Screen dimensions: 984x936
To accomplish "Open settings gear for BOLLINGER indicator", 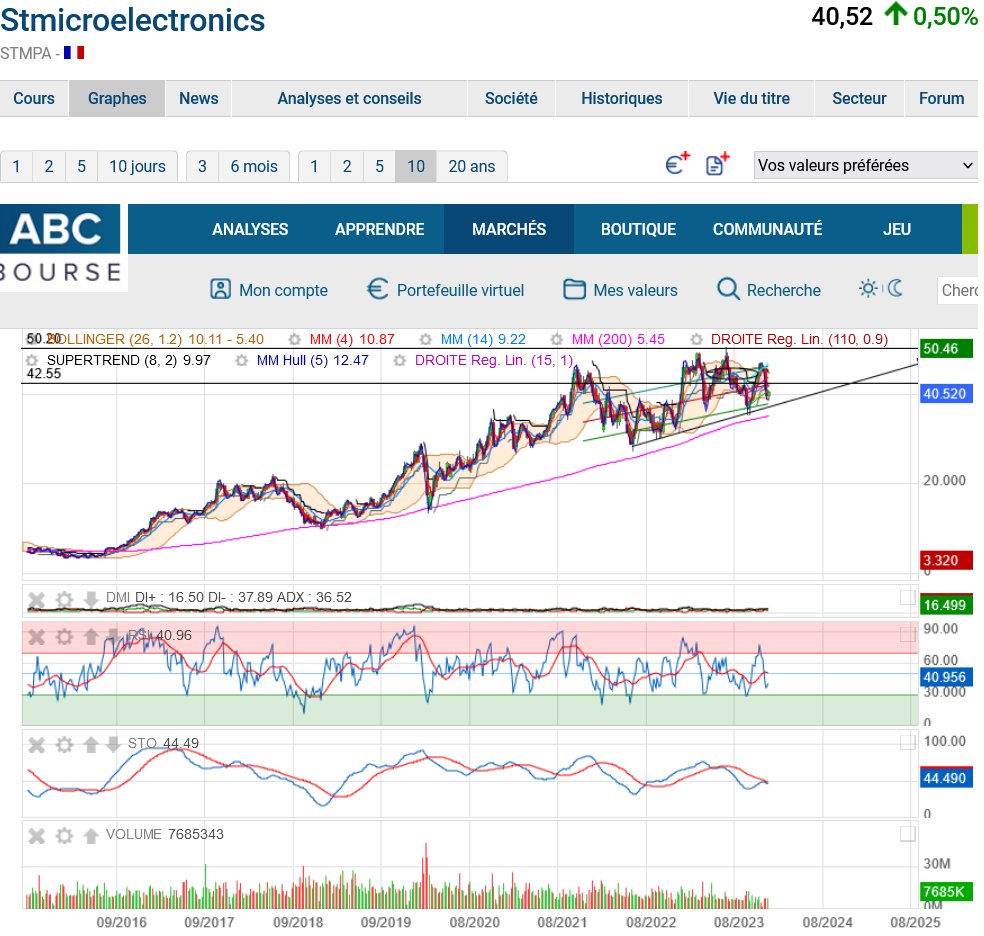I will click(x=32, y=339).
